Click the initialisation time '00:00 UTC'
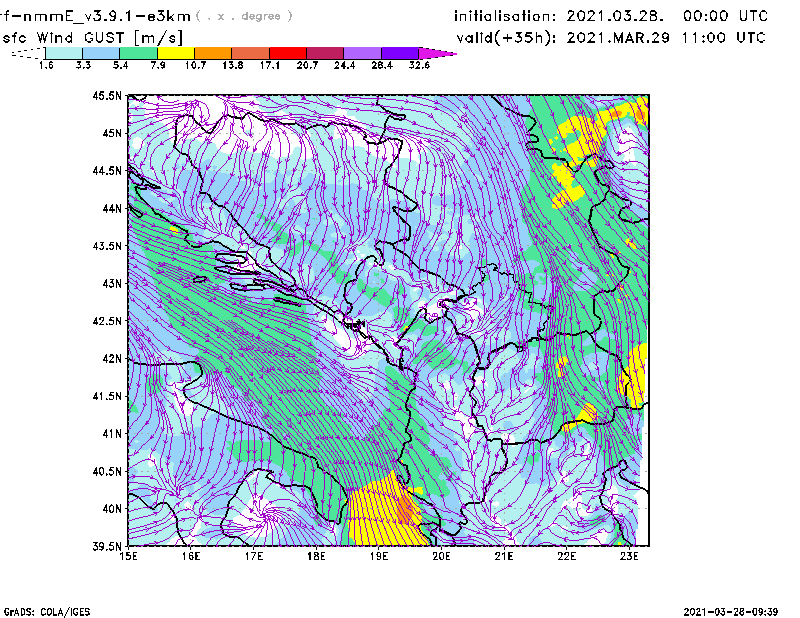This screenshot has height=618, width=800. point(726,16)
